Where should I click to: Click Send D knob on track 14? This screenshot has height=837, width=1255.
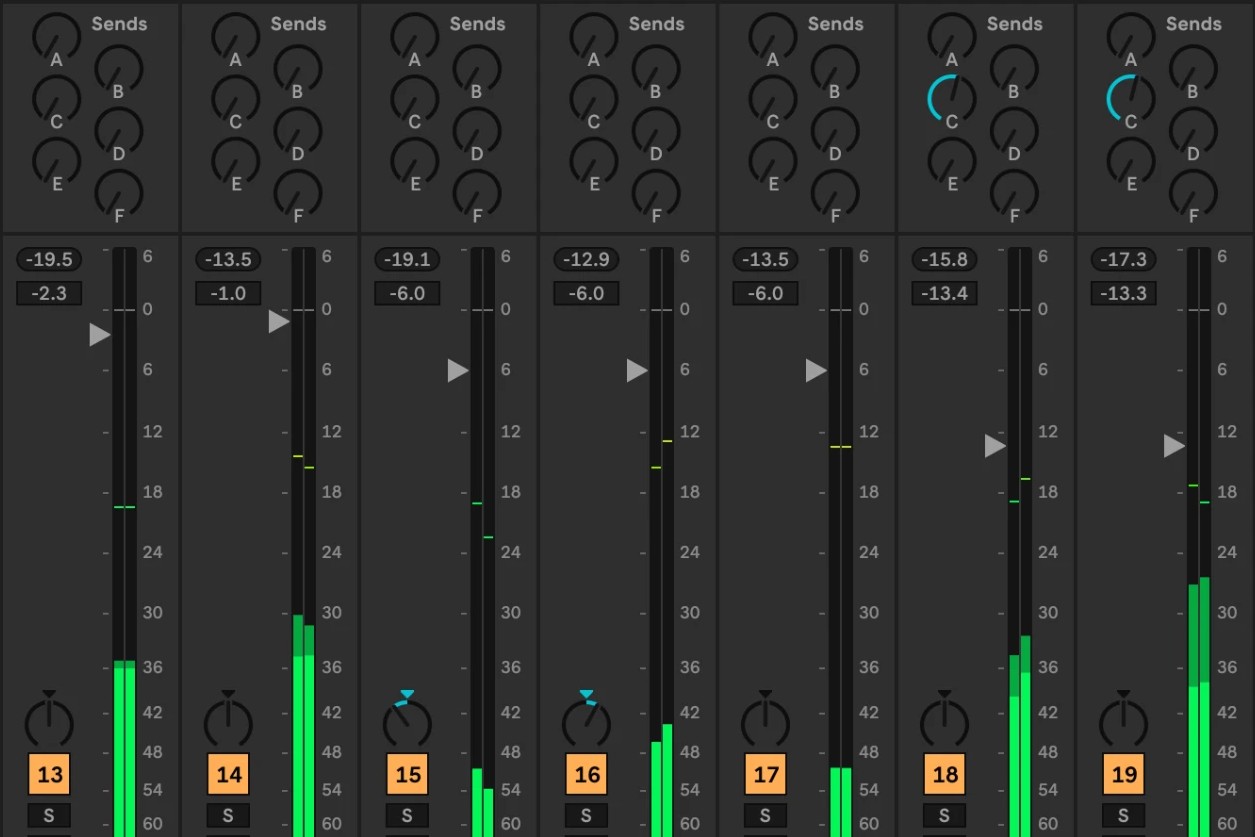(x=298, y=130)
